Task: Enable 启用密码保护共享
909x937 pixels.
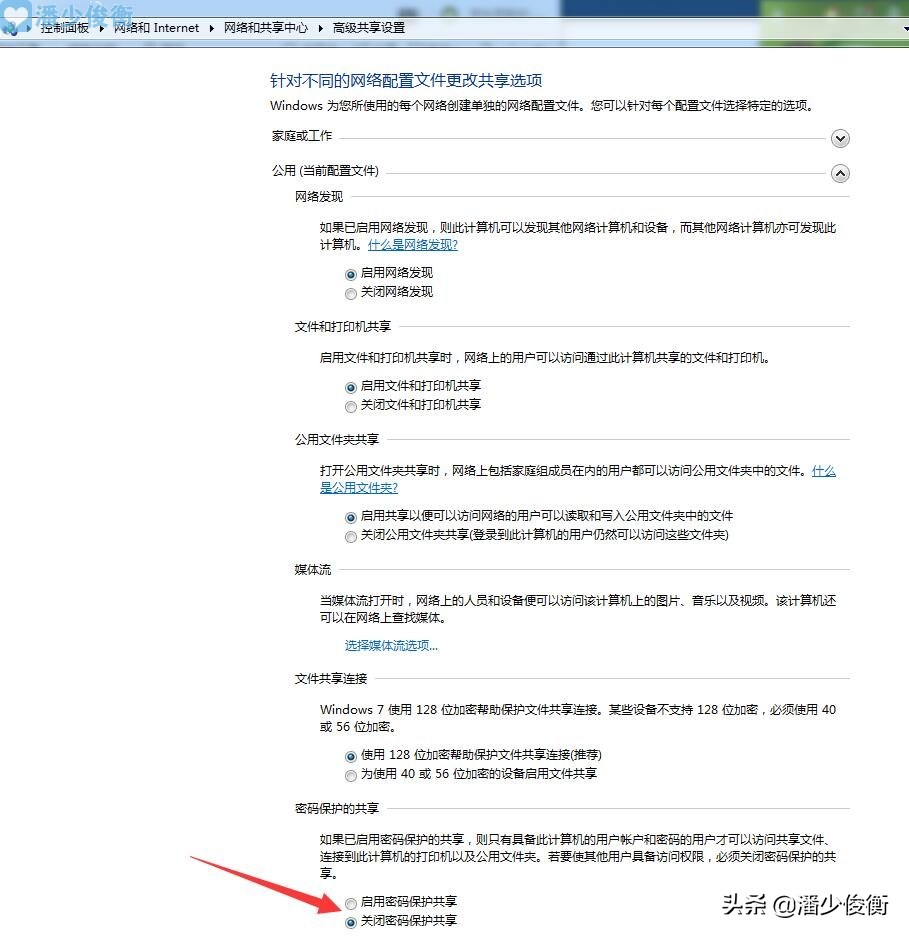Action: tap(350, 902)
